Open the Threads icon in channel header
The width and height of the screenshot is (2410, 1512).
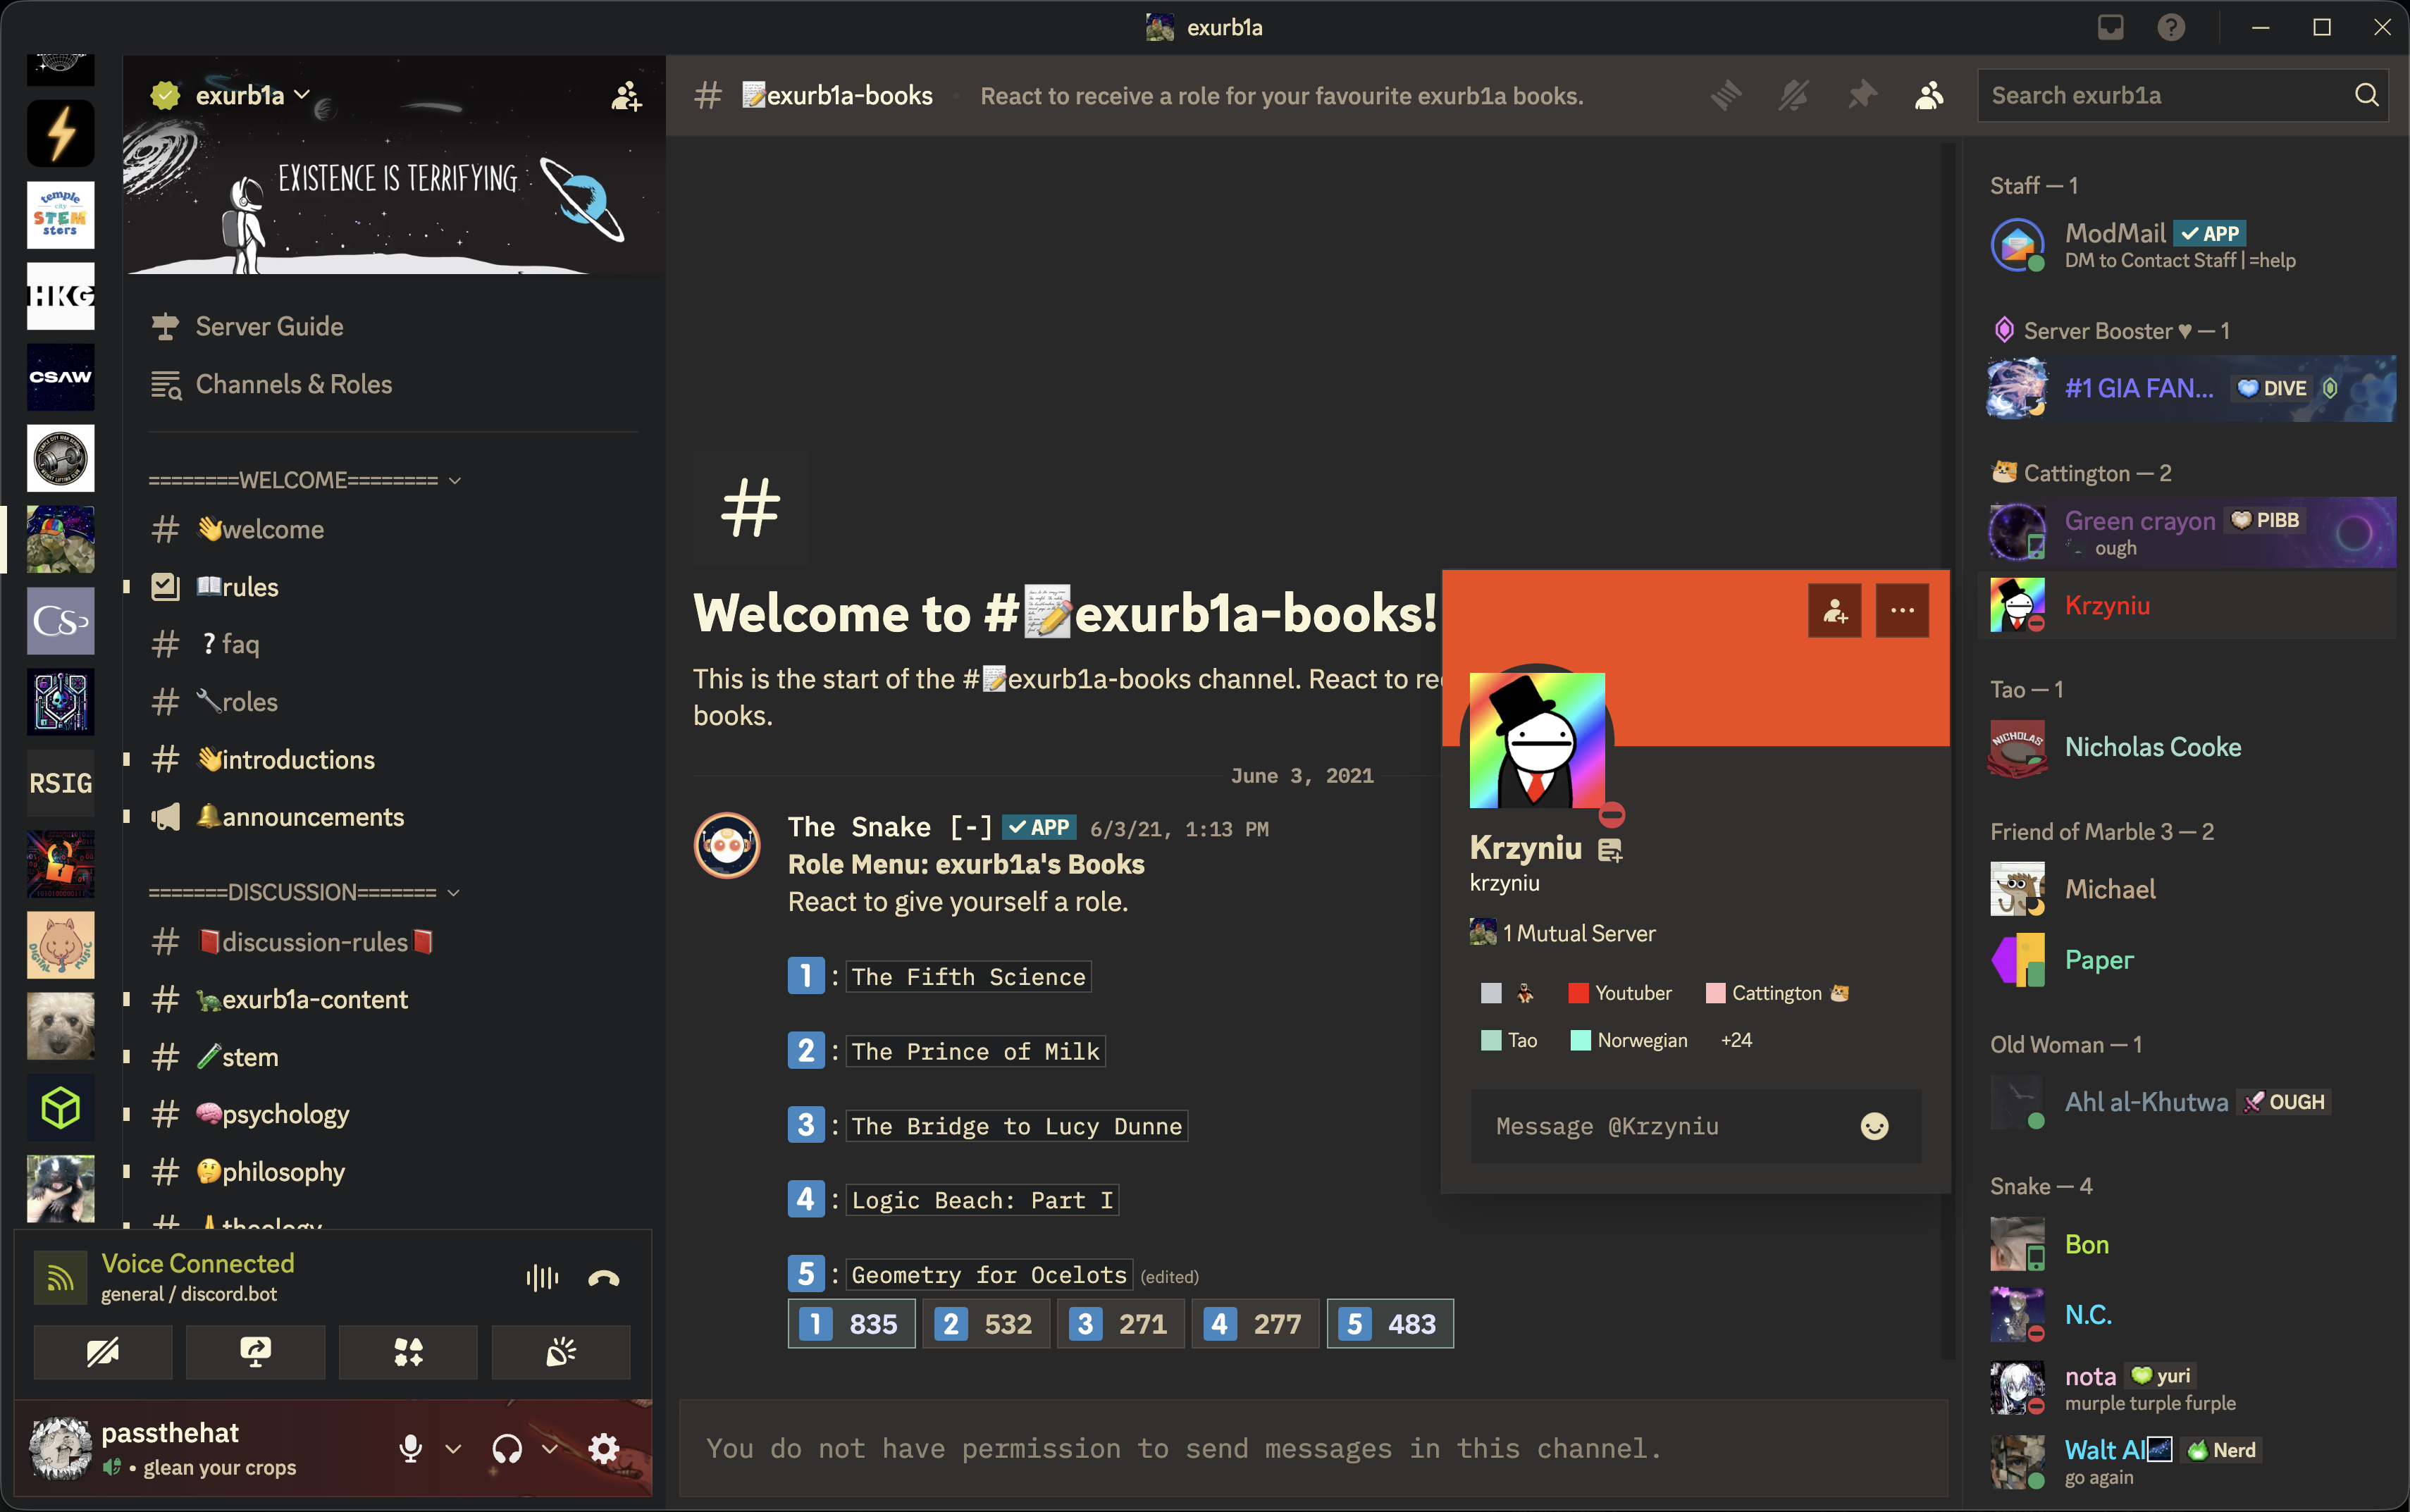click(x=1726, y=96)
